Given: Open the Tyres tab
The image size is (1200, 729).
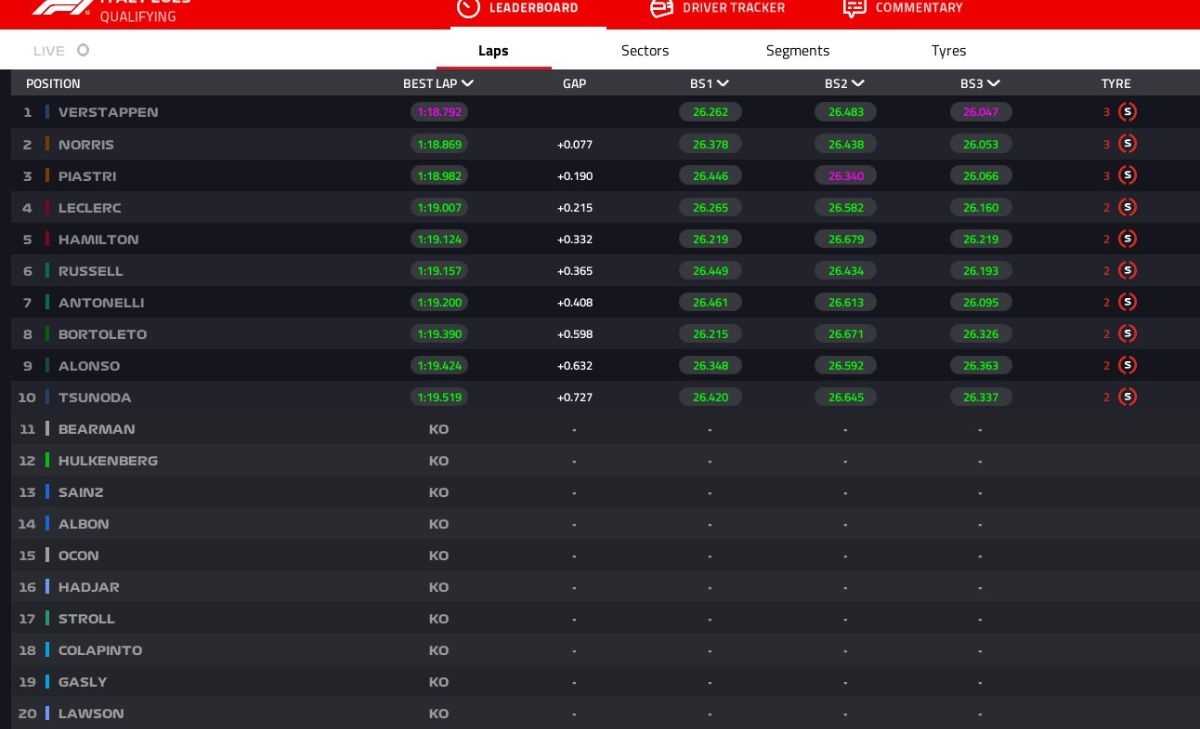Looking at the screenshot, I should pyautogui.click(x=948, y=51).
